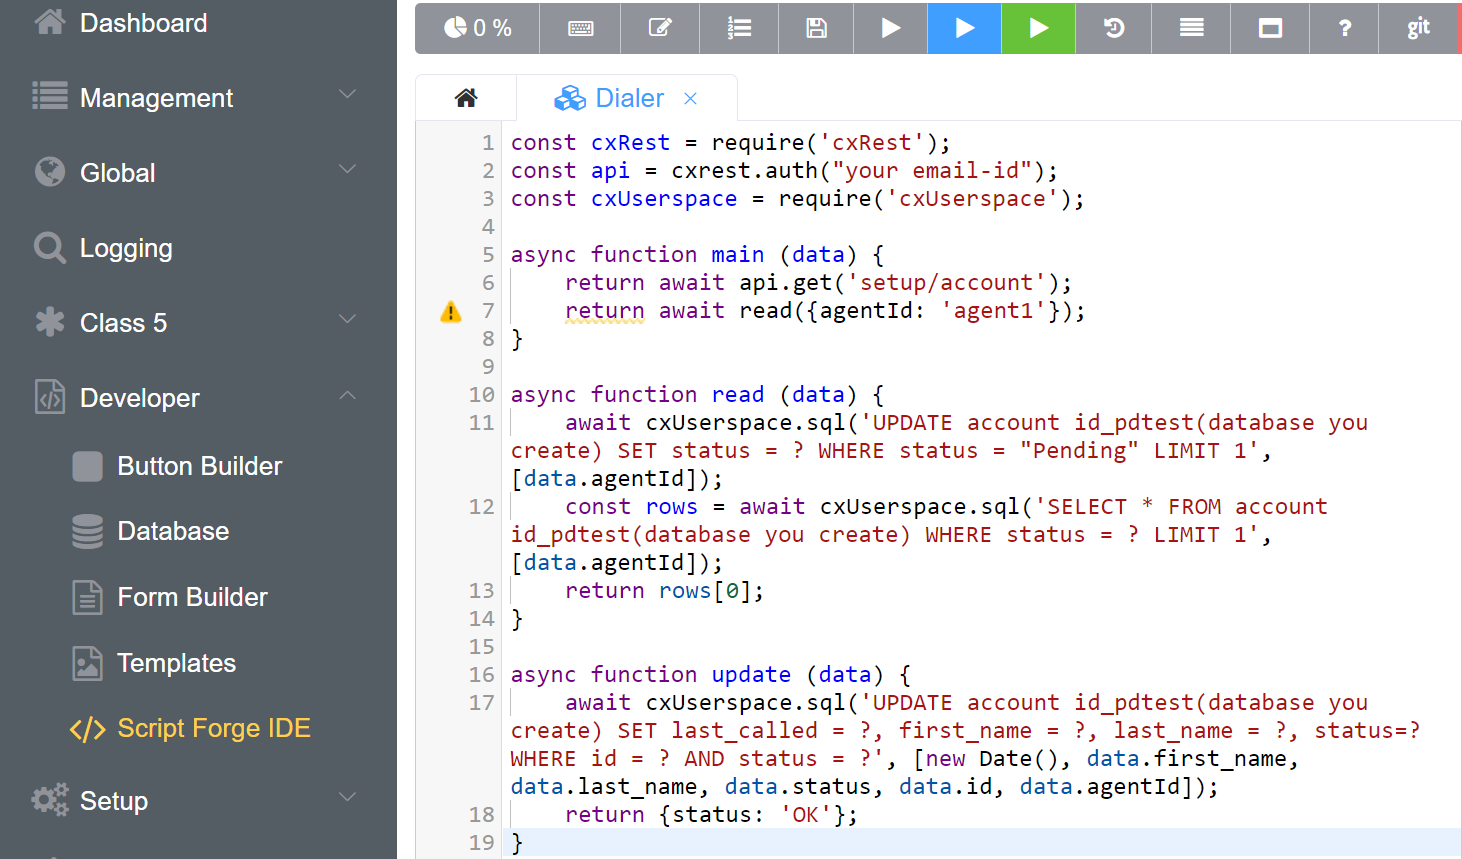Viewport: 1462px width, 859px height.
Task: Open the git toolbar button
Action: pyautogui.click(x=1418, y=28)
